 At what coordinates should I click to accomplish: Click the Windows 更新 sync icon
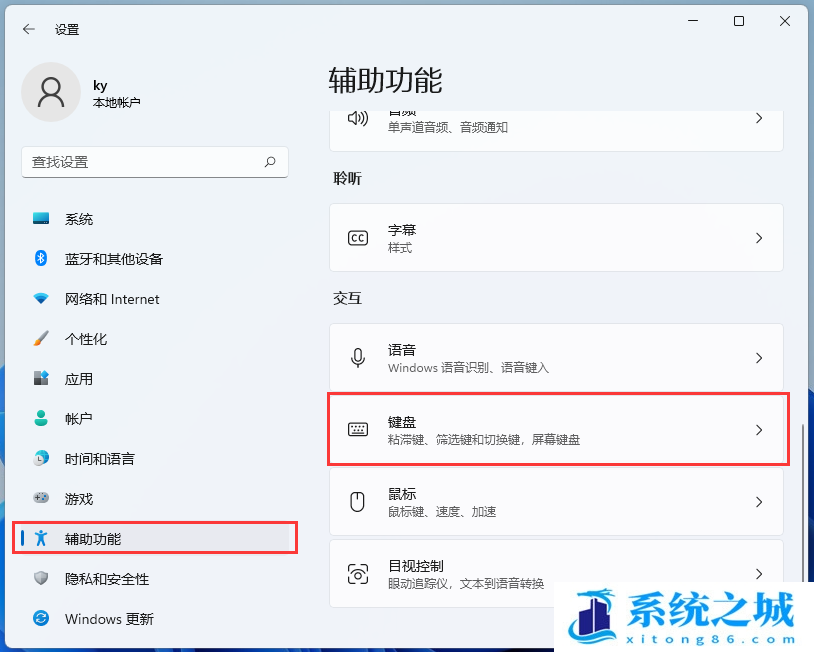tap(41, 618)
